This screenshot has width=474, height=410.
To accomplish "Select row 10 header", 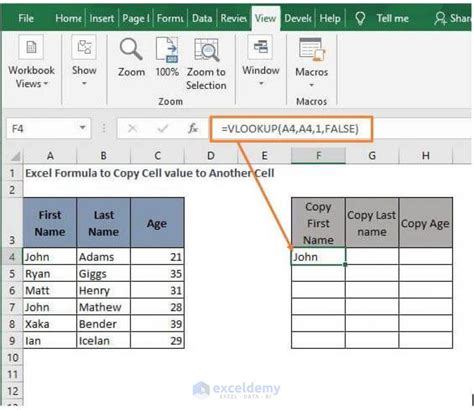I will [12, 357].
